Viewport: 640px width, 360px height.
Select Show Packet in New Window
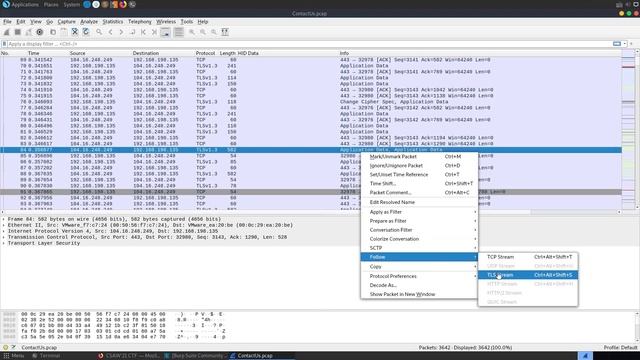tap(419, 294)
